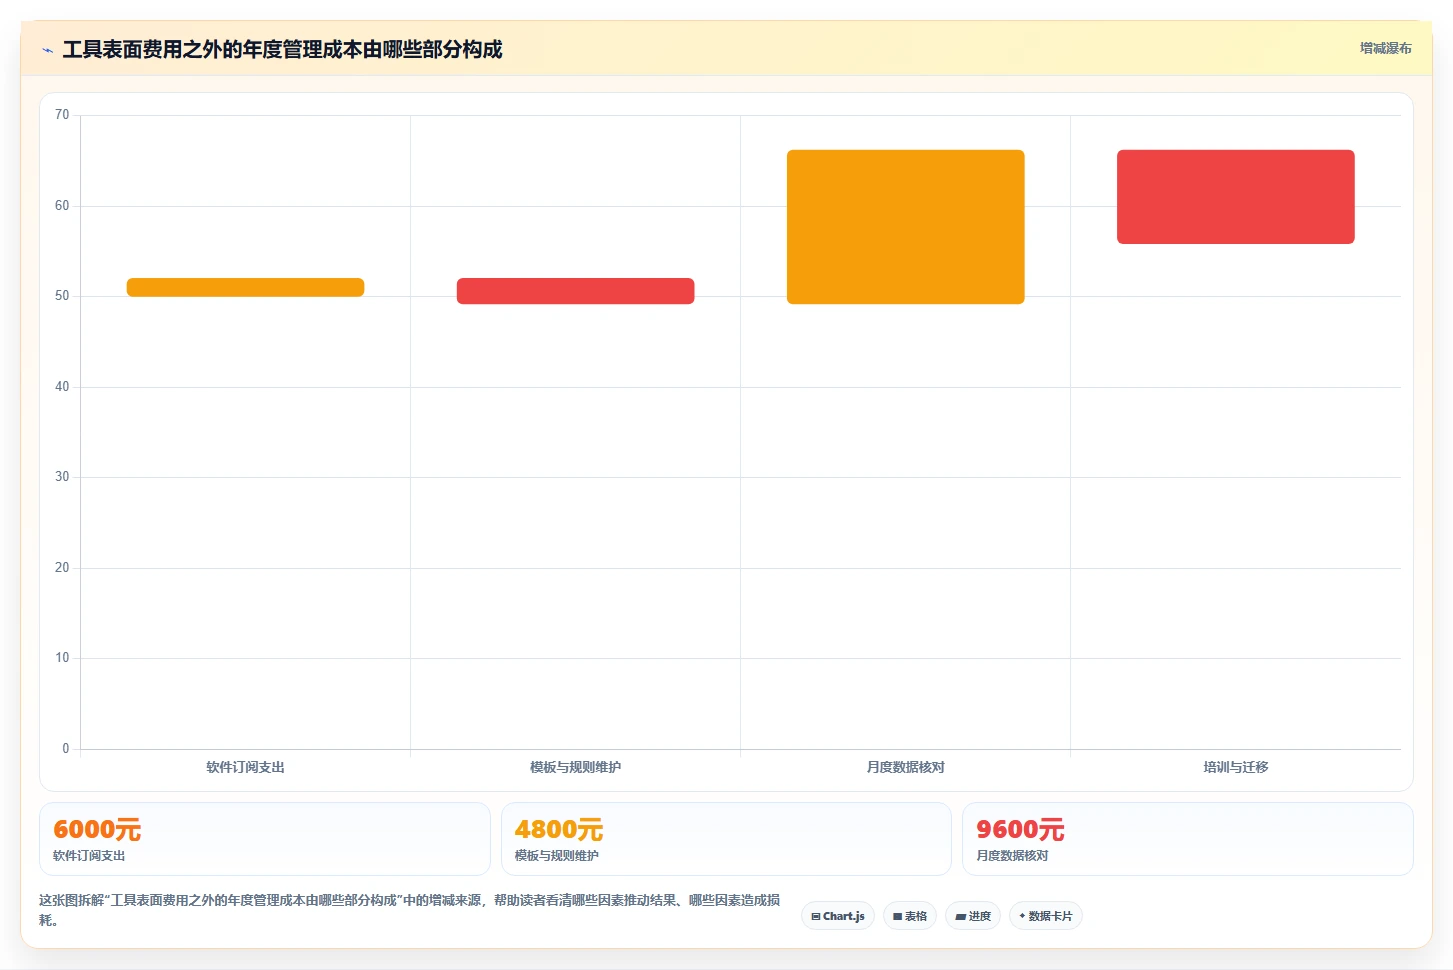
Task: Click the description paragraph starting 这张图拆解
Action: click(x=410, y=910)
